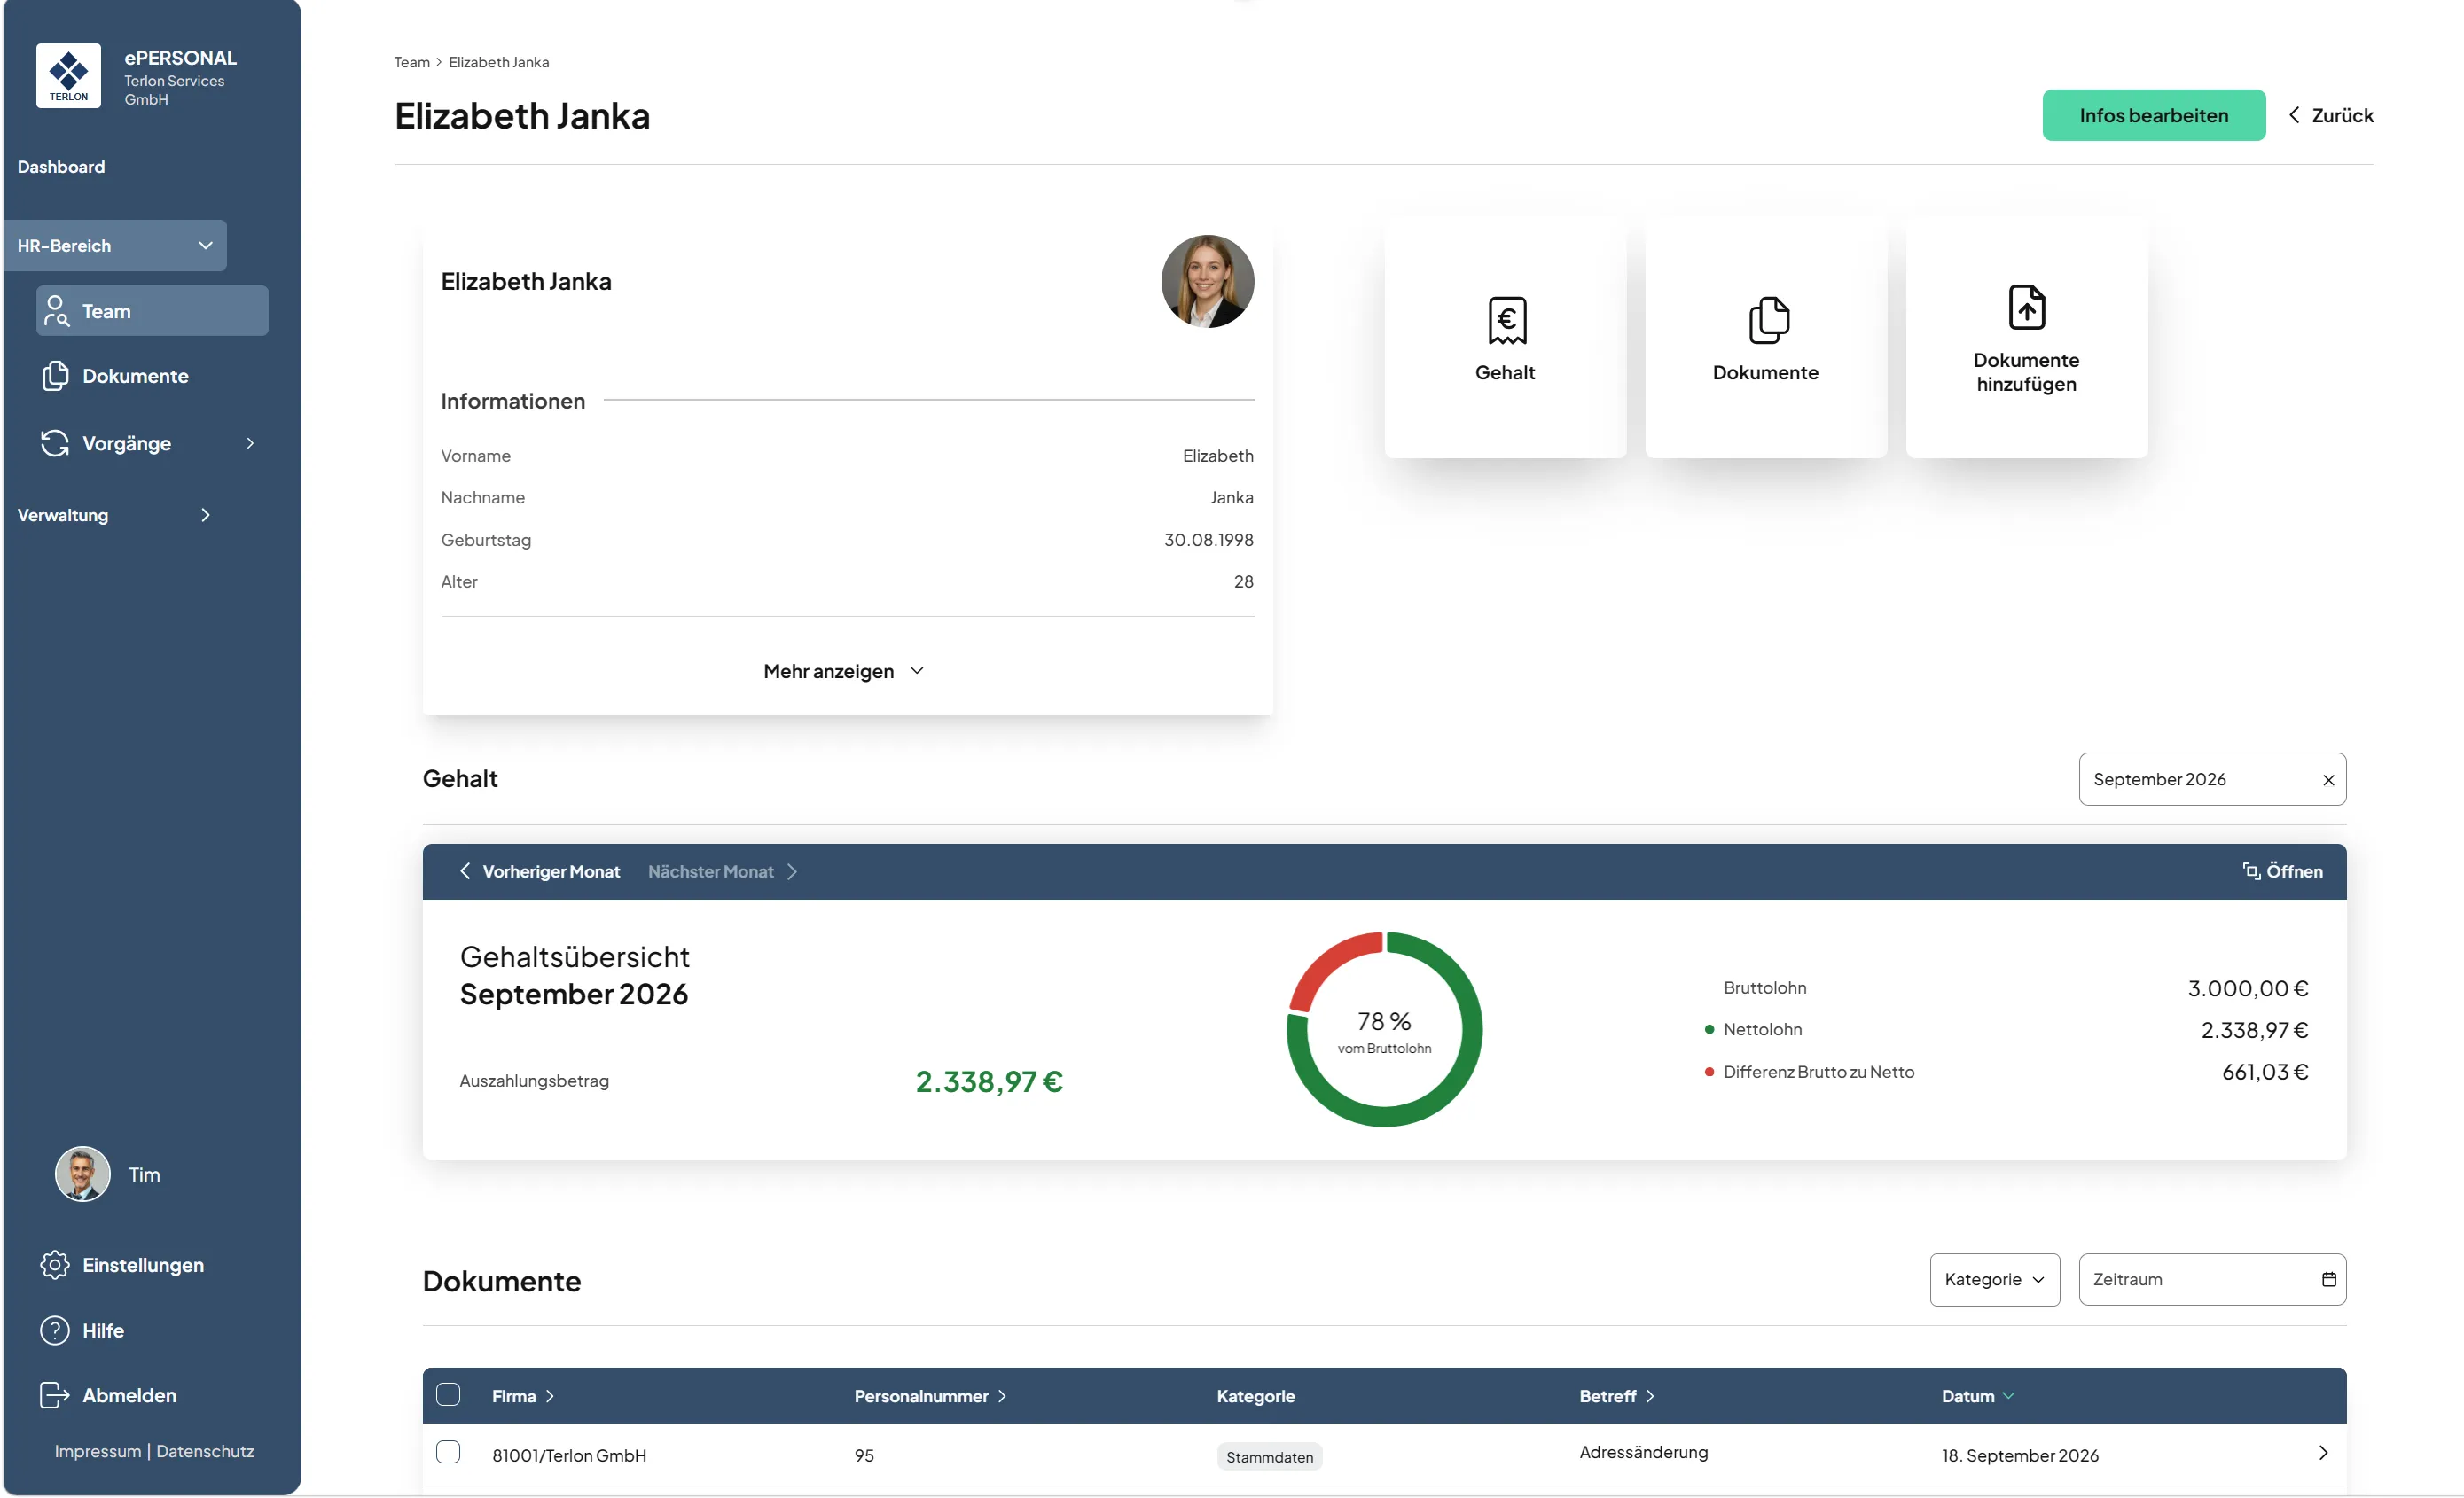This screenshot has height=1498, width=2464.
Task: Open the Kategorie filter dropdown
Action: (1994, 1280)
